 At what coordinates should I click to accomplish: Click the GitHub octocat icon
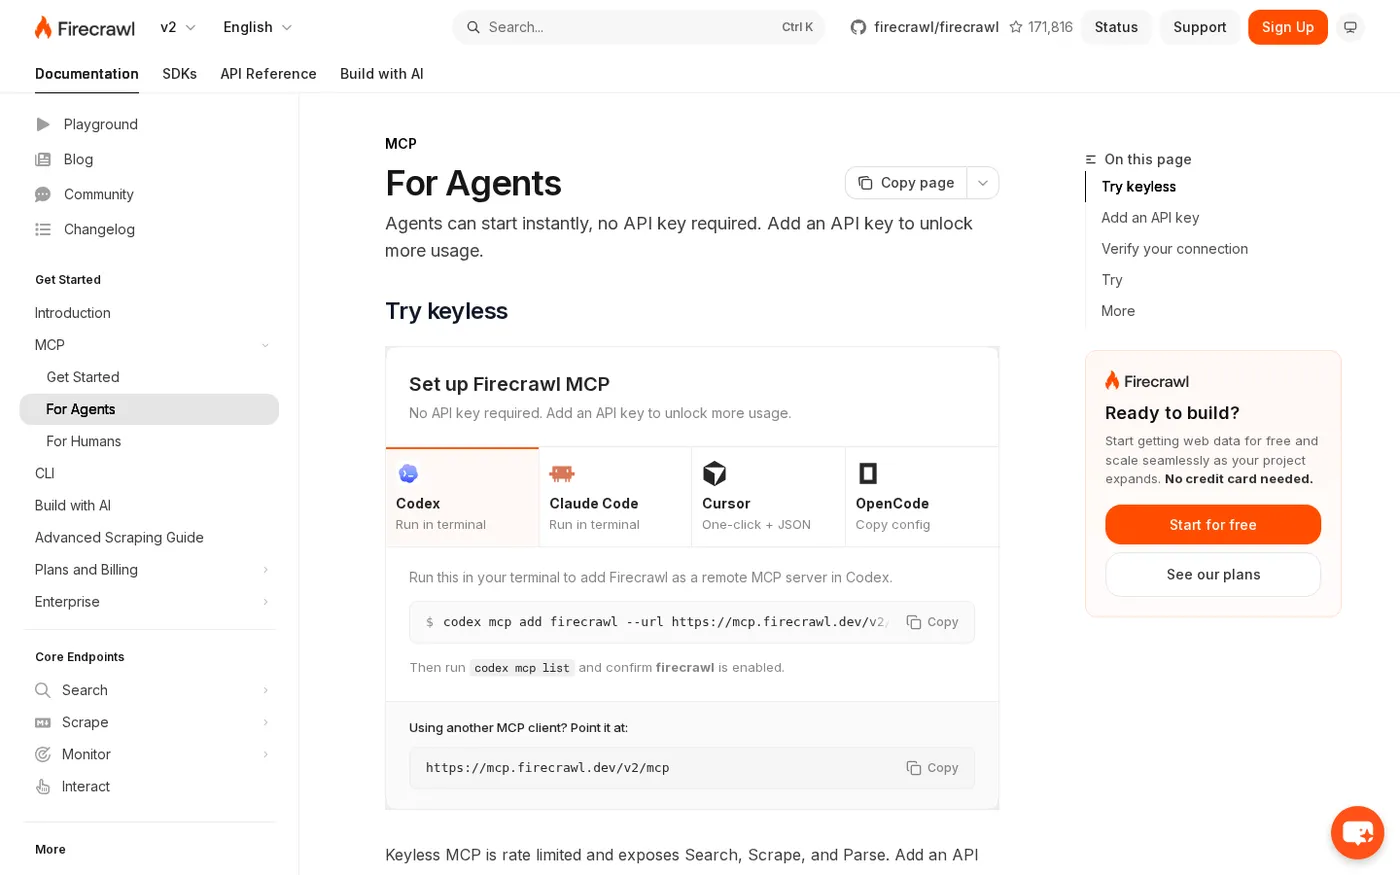(858, 27)
